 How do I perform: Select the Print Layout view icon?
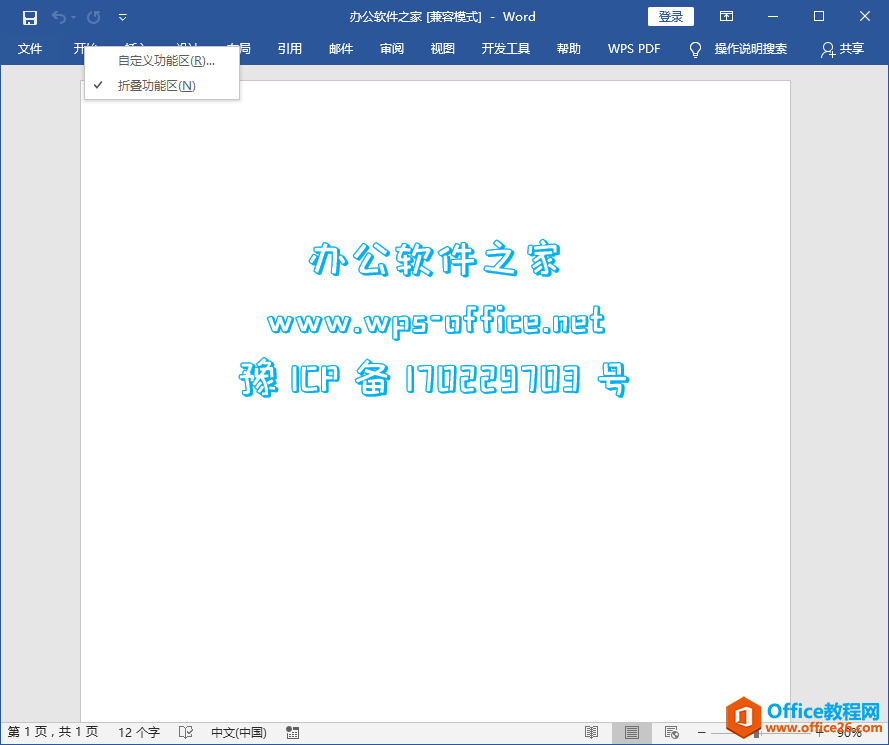[x=632, y=733]
